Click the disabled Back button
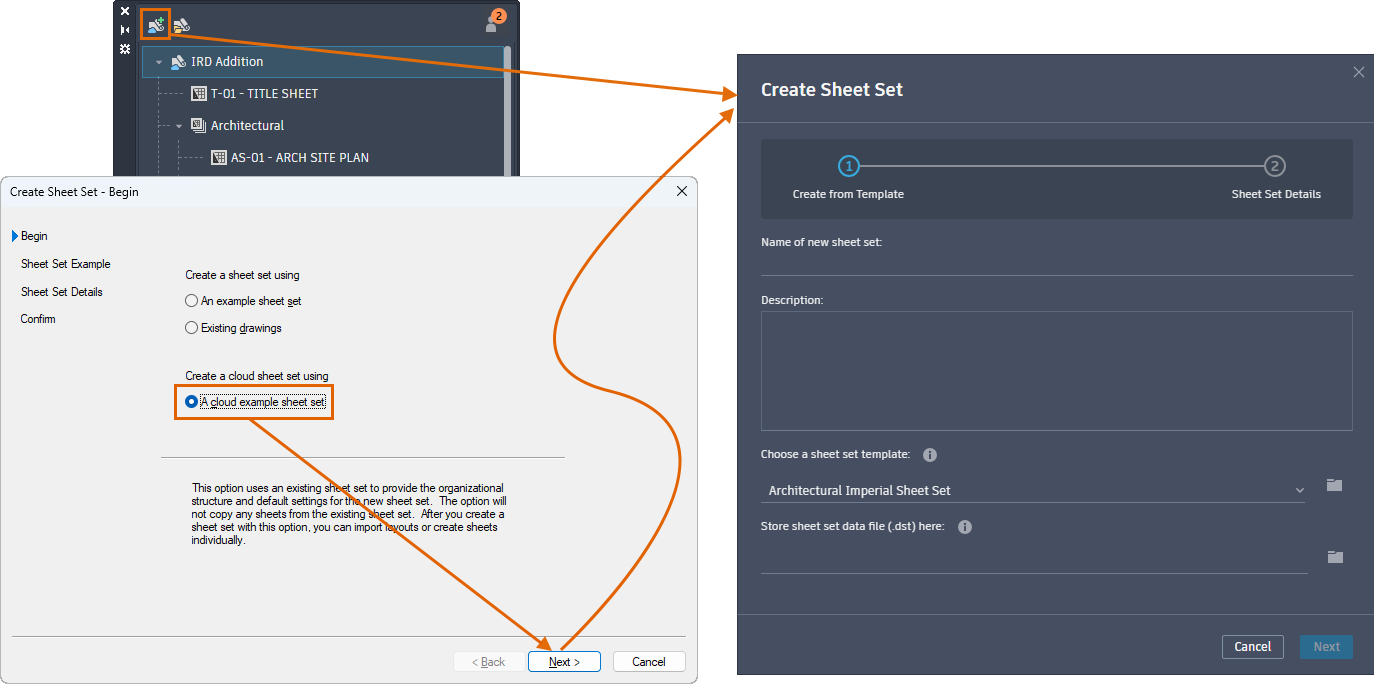The height and width of the screenshot is (684, 1374). click(489, 662)
